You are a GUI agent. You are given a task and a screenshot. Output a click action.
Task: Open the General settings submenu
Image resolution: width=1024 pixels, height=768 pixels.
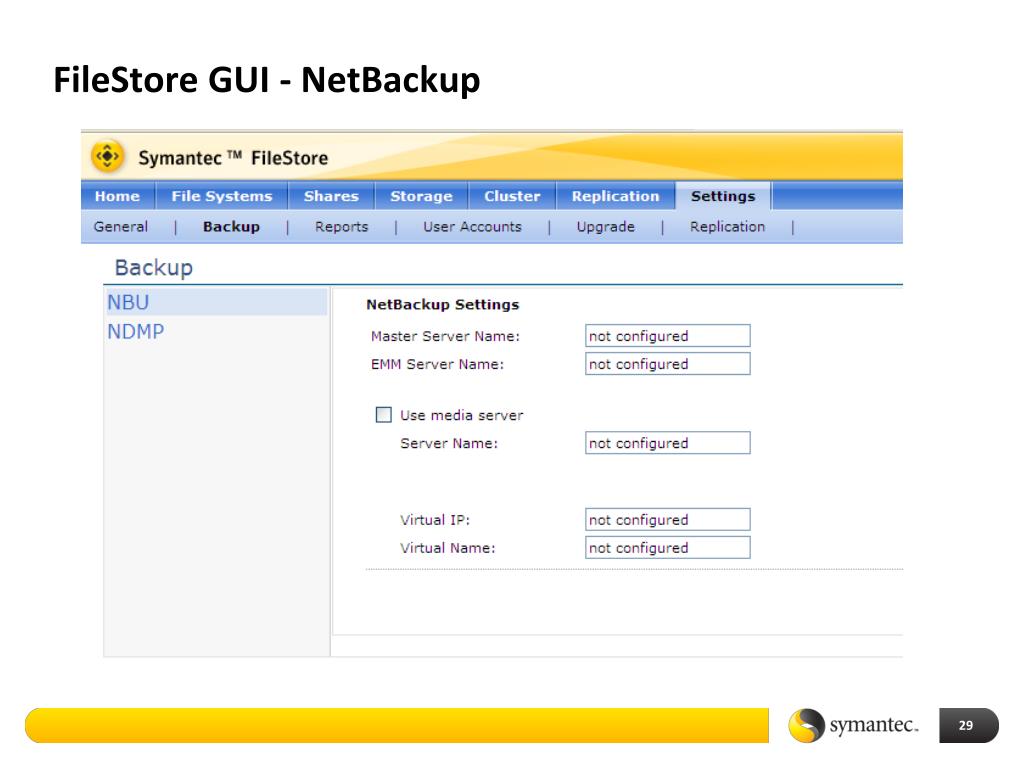coord(121,227)
